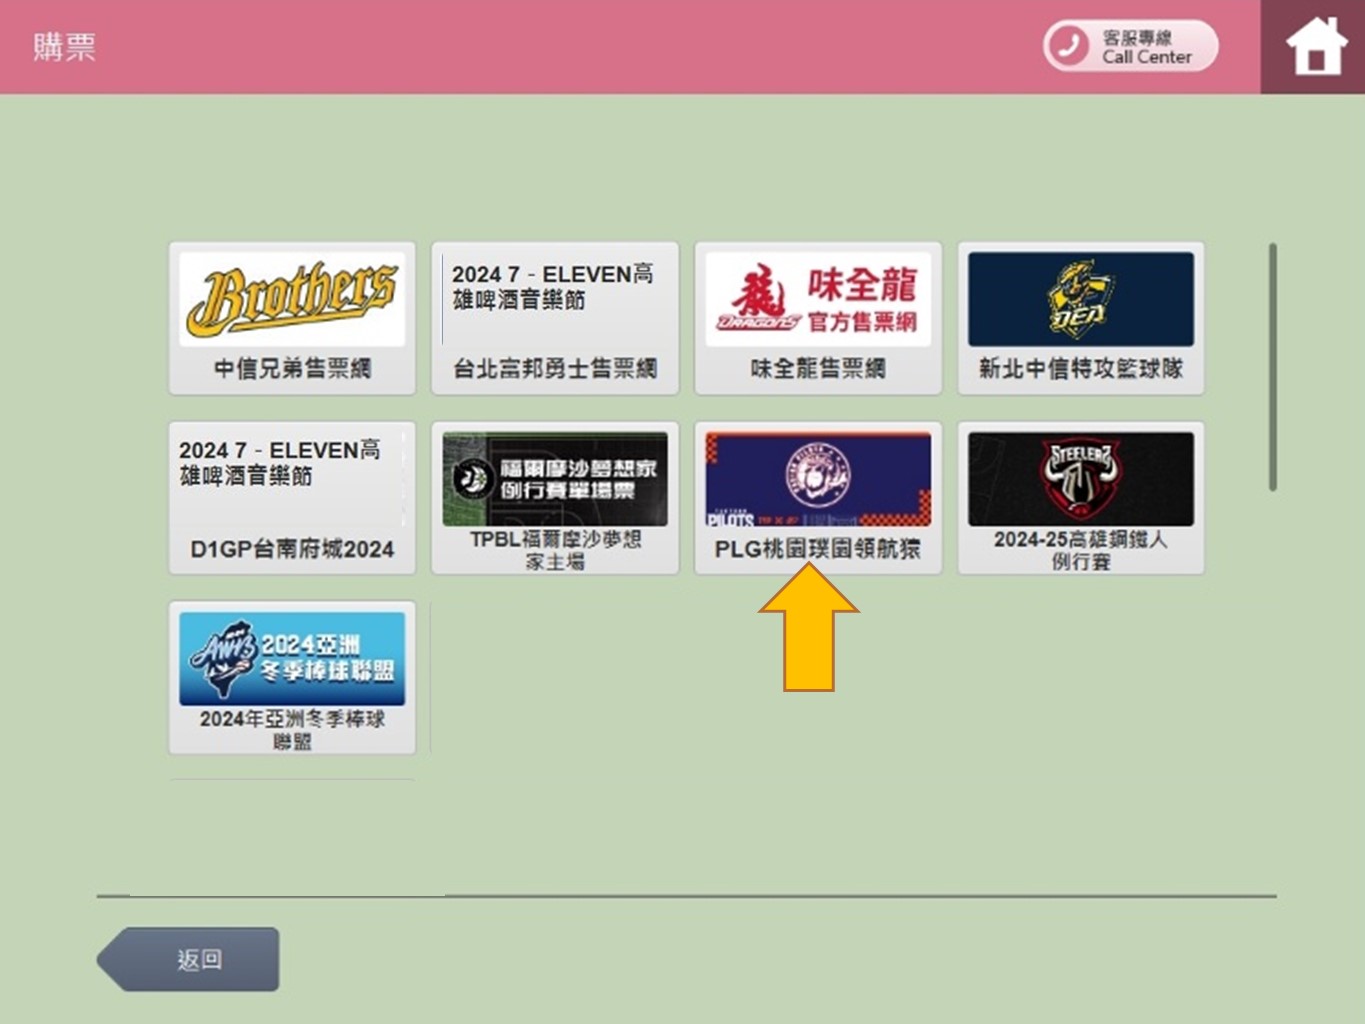Image resolution: width=1365 pixels, height=1024 pixels.
Task: Click the 購票 page title text
Action: click(64, 46)
